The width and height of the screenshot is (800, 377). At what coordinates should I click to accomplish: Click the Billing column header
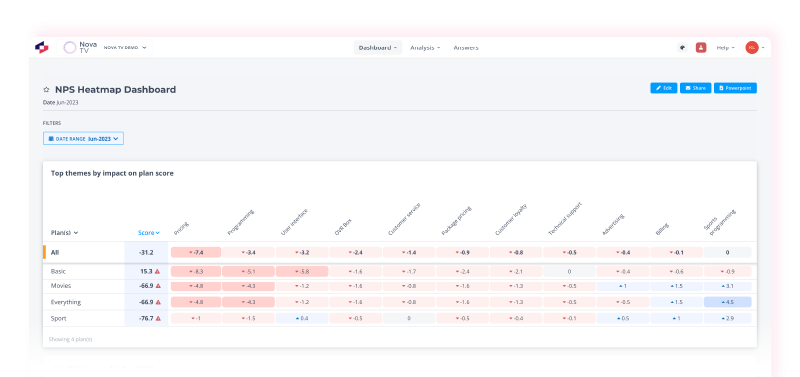[662, 229]
